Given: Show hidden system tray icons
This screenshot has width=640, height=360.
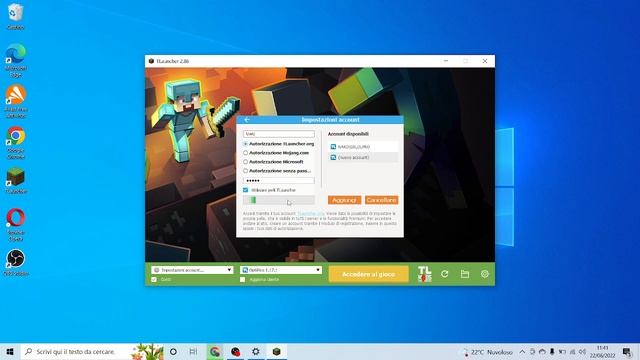Looking at the screenshot, I should click(522, 351).
